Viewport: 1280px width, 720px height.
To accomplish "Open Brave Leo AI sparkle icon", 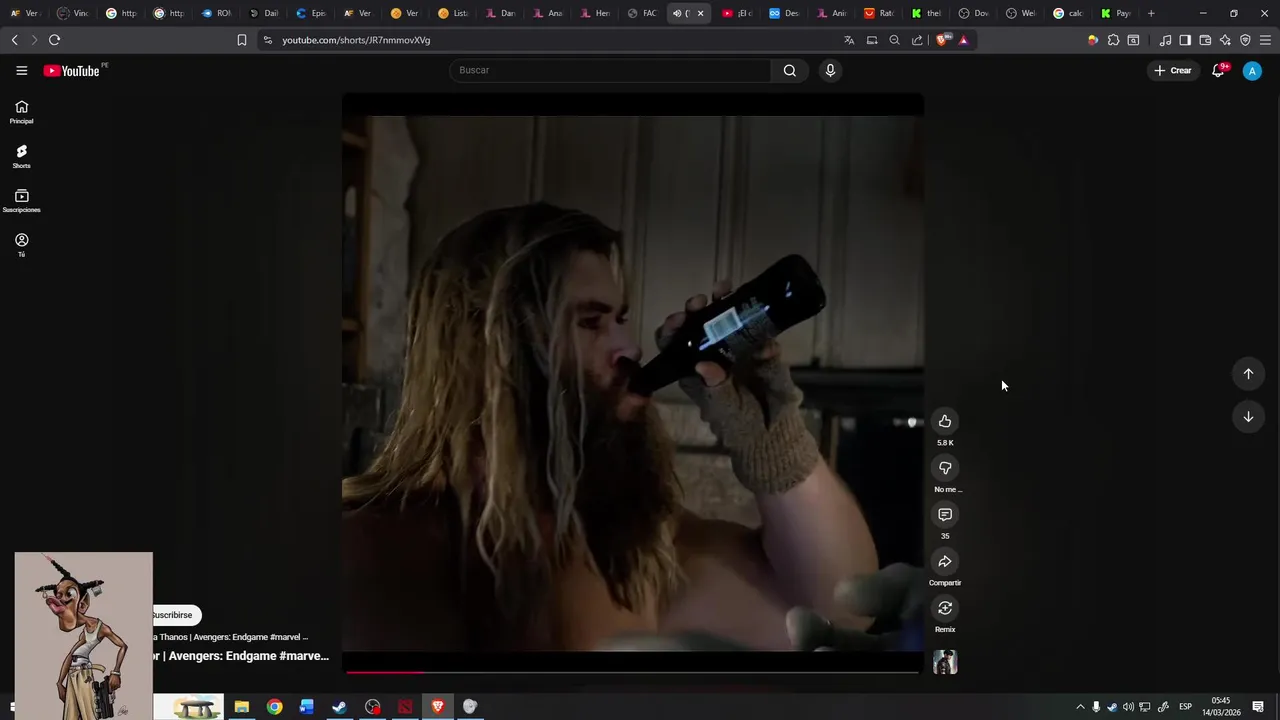I will tap(1225, 40).
